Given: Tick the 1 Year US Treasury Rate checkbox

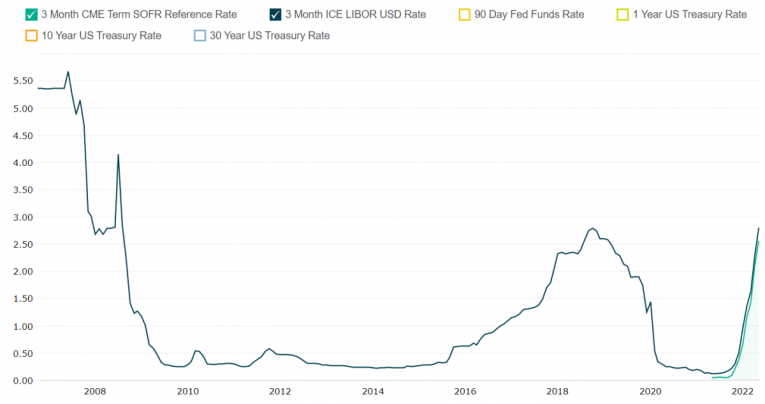Looking at the screenshot, I should pos(622,15).
